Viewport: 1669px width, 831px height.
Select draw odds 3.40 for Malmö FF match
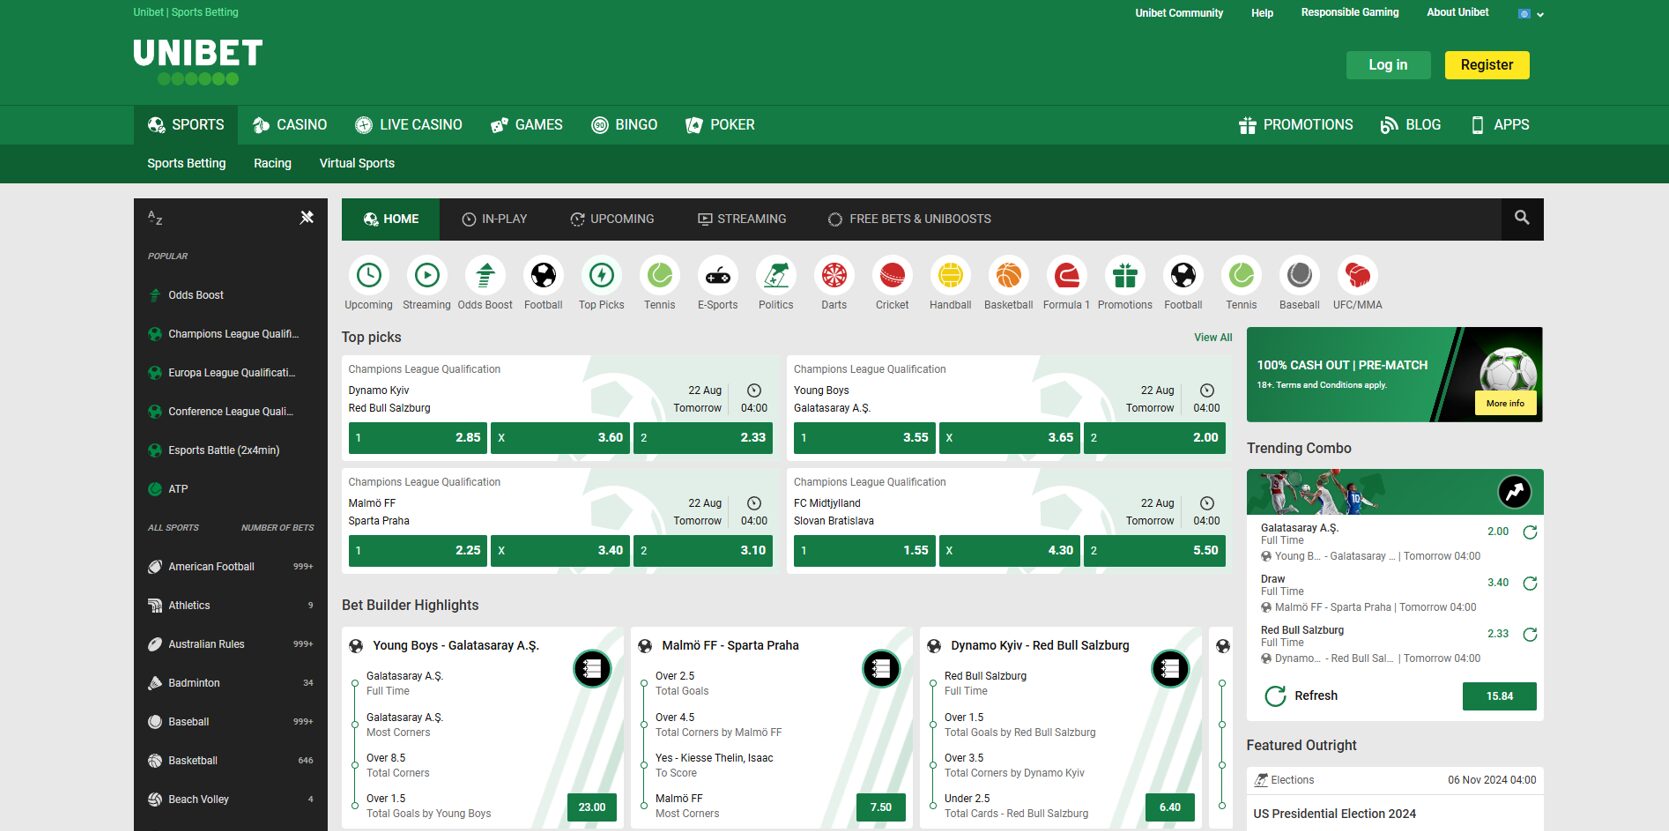click(561, 551)
